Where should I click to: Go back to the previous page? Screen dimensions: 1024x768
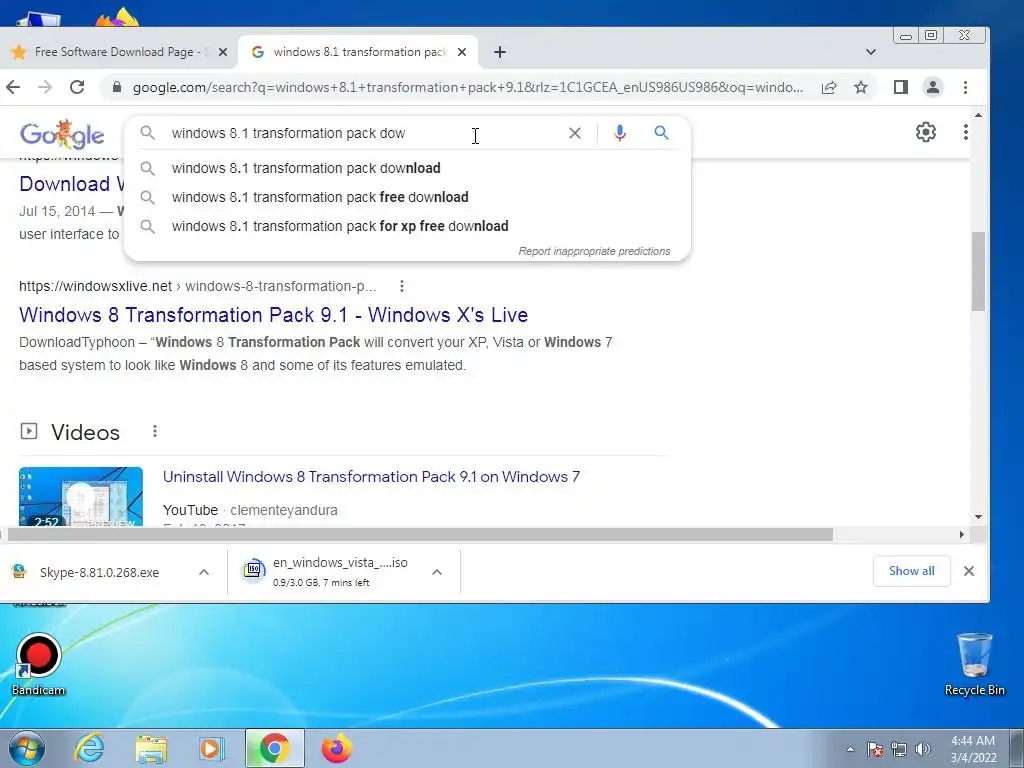(13, 87)
